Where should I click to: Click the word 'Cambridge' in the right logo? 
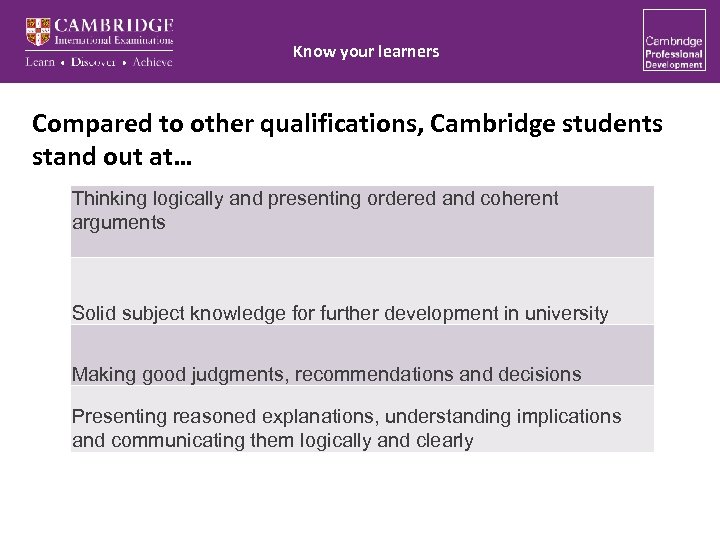pyautogui.click(x=673, y=39)
